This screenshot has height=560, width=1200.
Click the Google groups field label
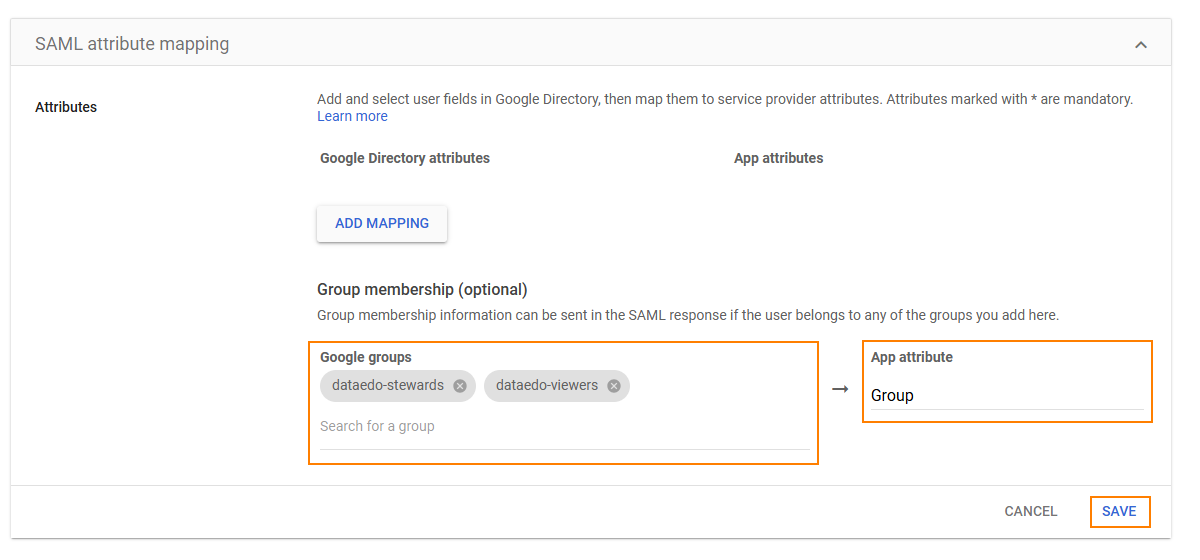pos(366,357)
